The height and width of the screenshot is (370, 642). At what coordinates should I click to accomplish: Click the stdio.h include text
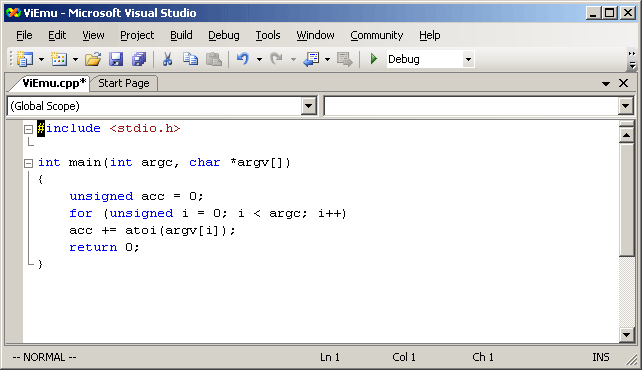(x=145, y=129)
